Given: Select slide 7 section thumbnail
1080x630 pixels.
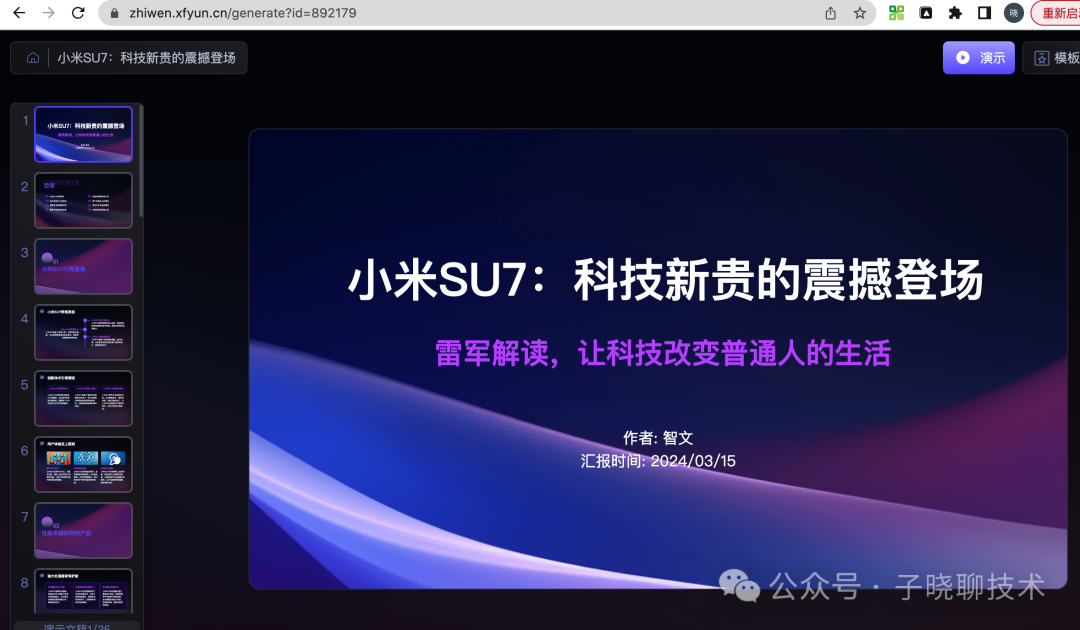Looking at the screenshot, I should pyautogui.click(x=83, y=530).
